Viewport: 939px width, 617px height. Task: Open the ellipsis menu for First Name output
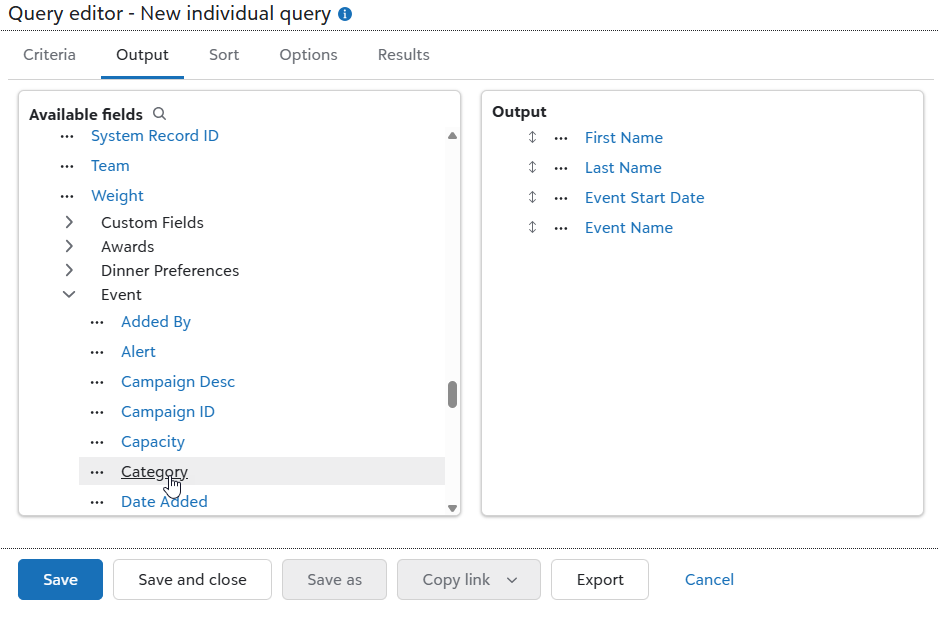[x=559, y=137]
